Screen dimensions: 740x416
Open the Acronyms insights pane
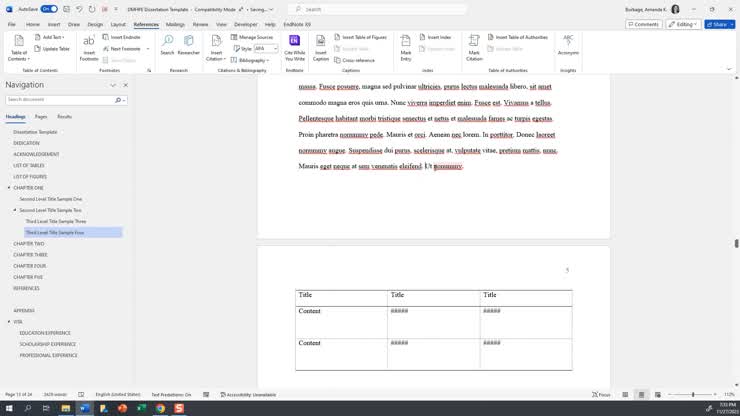(x=568, y=46)
